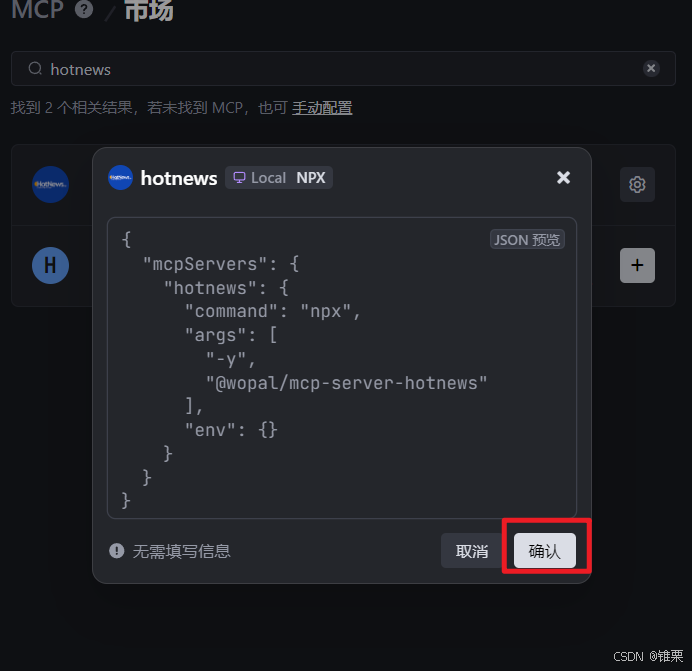Click the 取消 cancel button
The width and height of the screenshot is (692, 671).
coord(472,550)
